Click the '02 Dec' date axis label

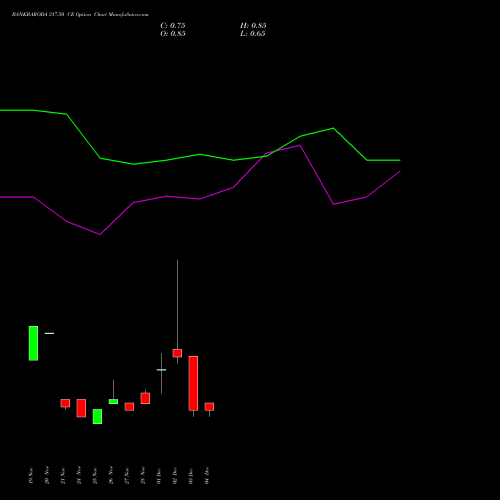[x=175, y=475]
